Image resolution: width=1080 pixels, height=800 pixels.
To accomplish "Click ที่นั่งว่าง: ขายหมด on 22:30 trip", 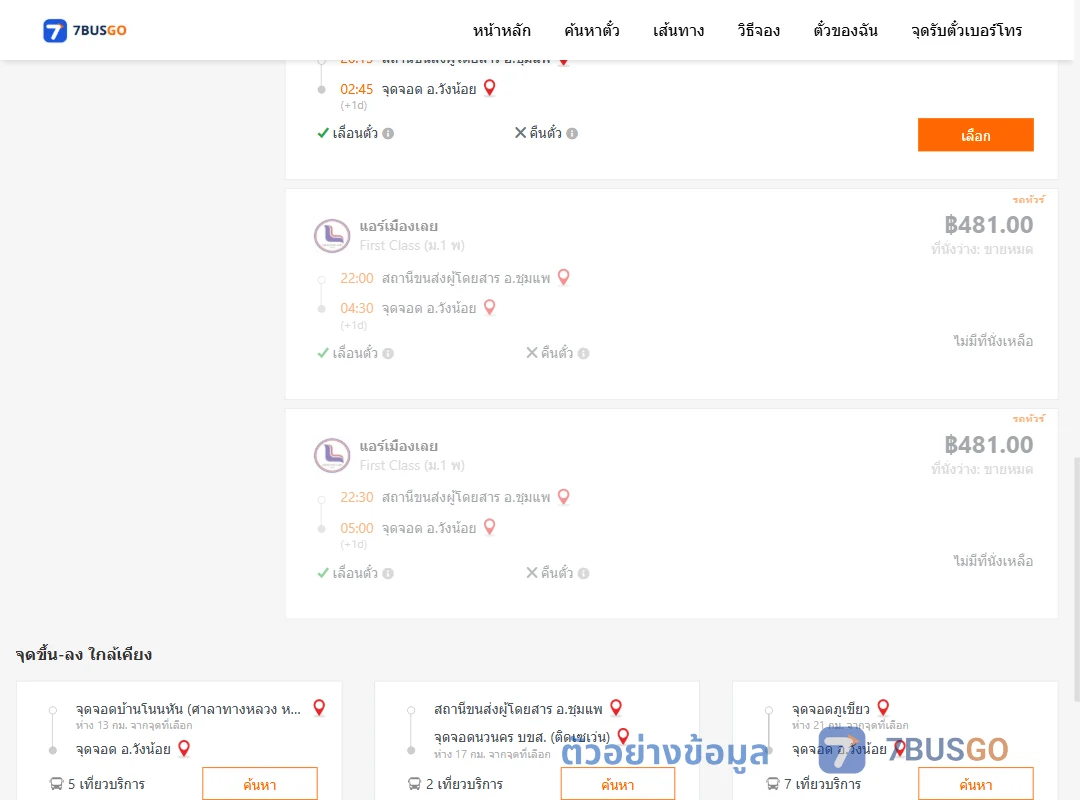I will (982, 469).
